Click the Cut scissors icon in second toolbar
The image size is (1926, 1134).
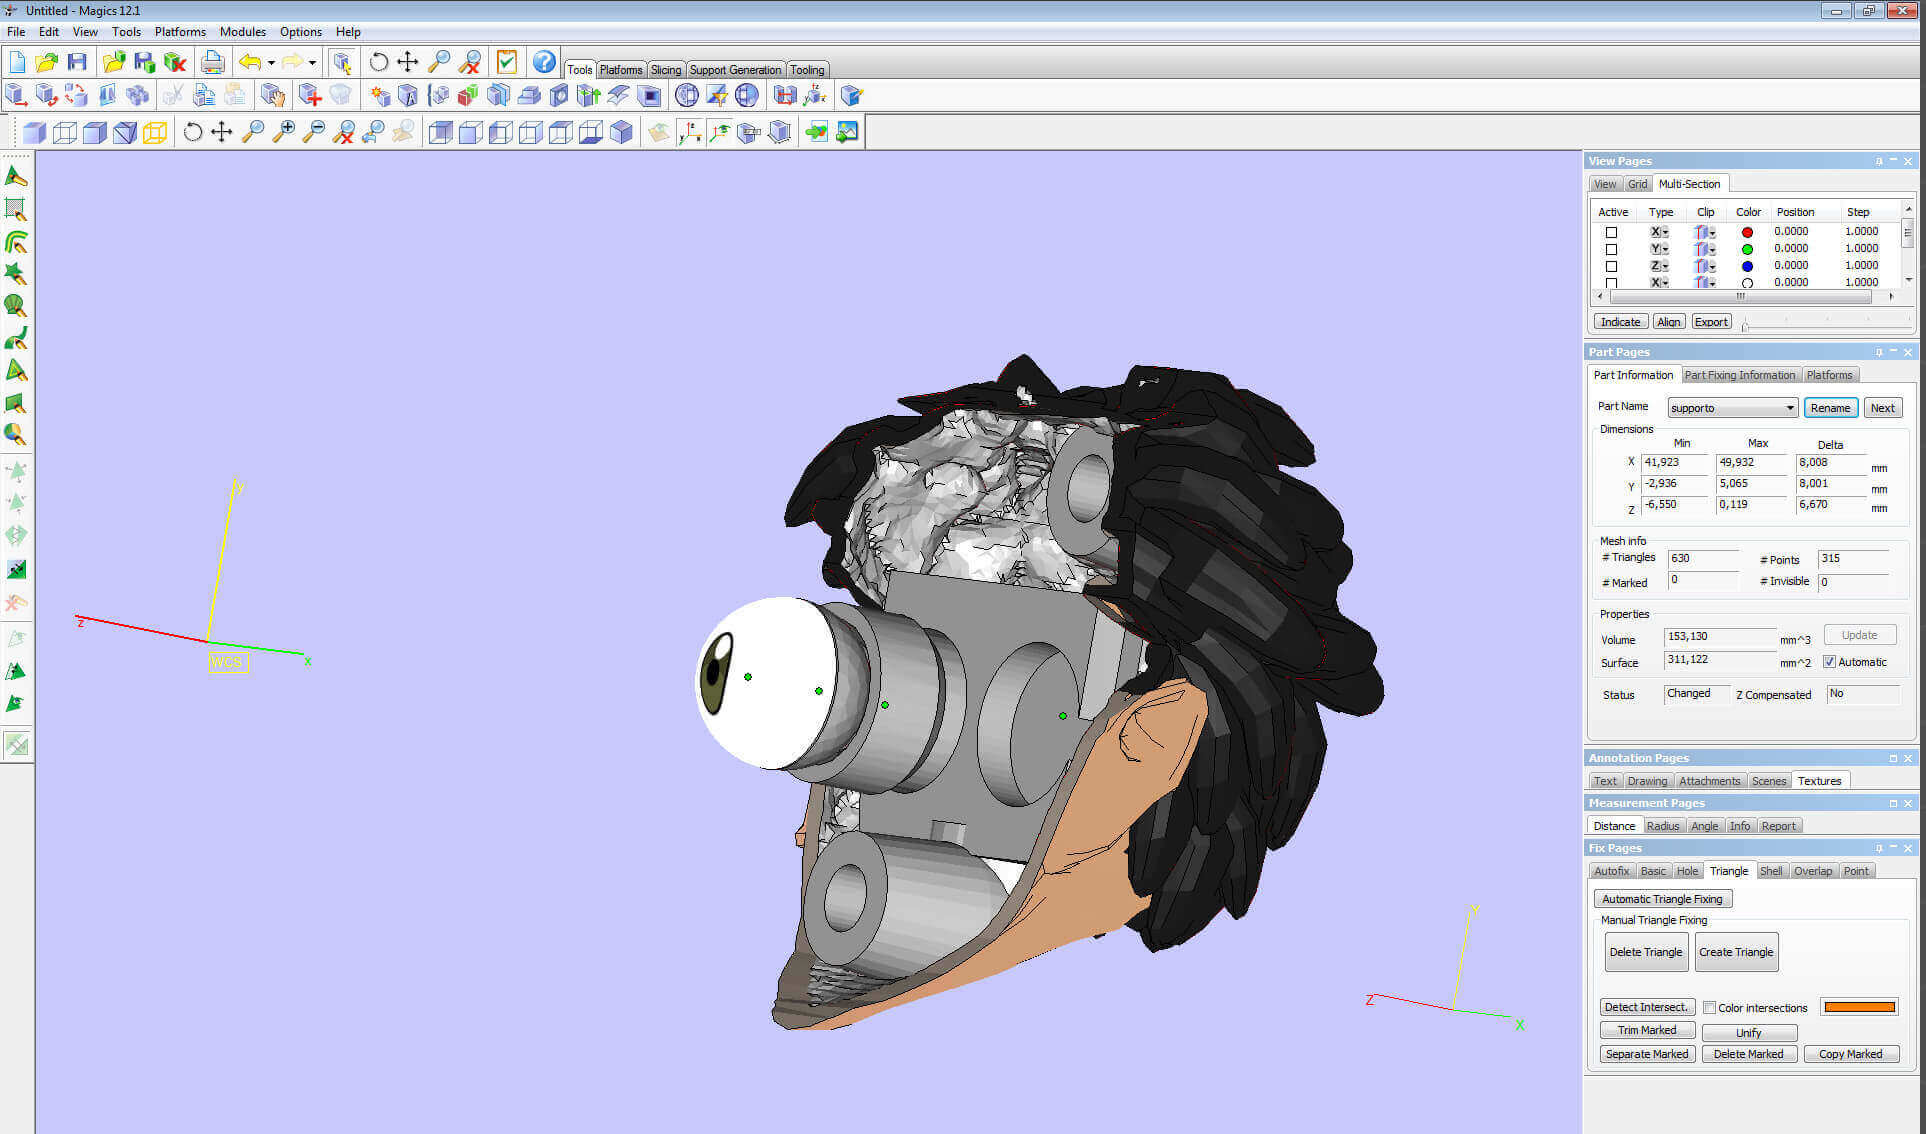point(172,95)
